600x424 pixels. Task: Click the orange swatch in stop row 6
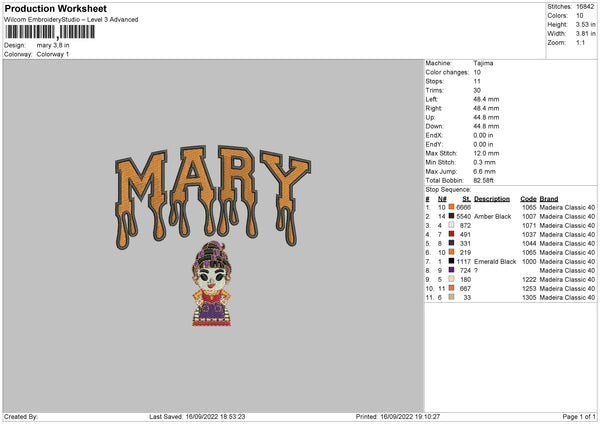[x=451, y=252]
